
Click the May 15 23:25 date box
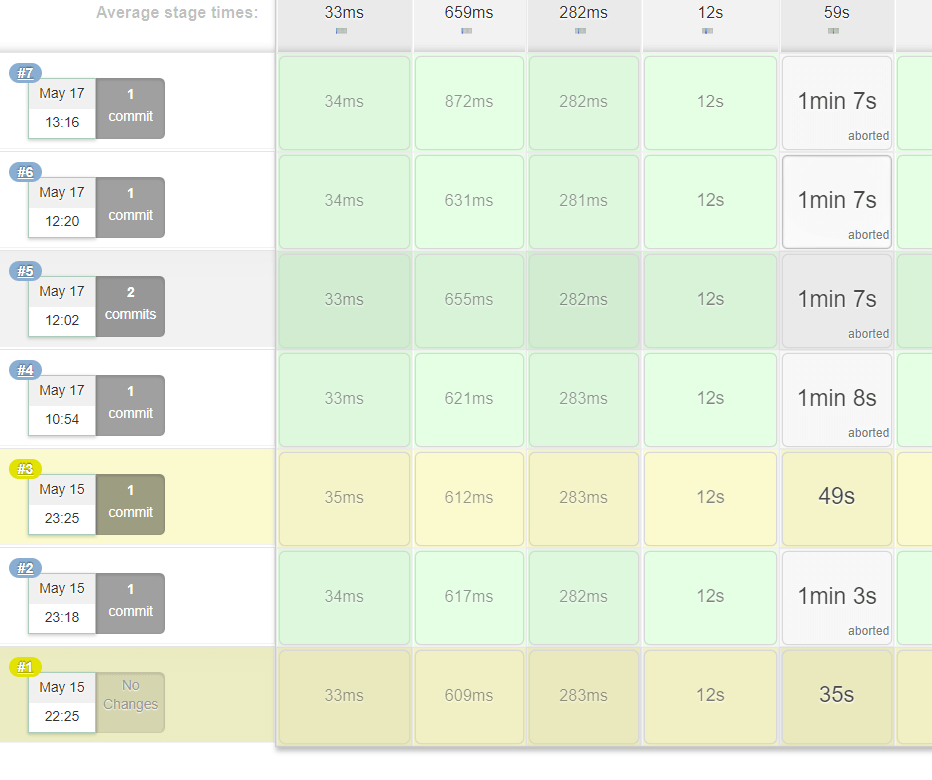[62, 504]
